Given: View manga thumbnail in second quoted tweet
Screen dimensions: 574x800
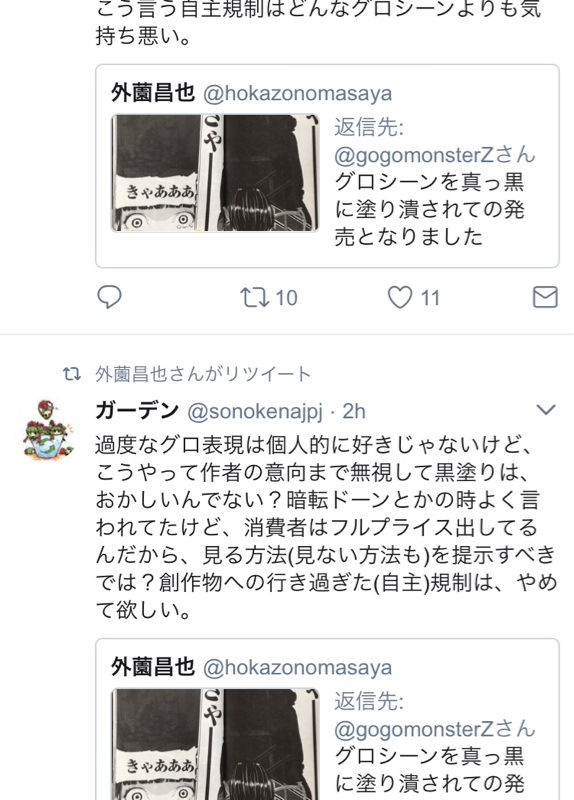Looking at the screenshot, I should 215,744.
